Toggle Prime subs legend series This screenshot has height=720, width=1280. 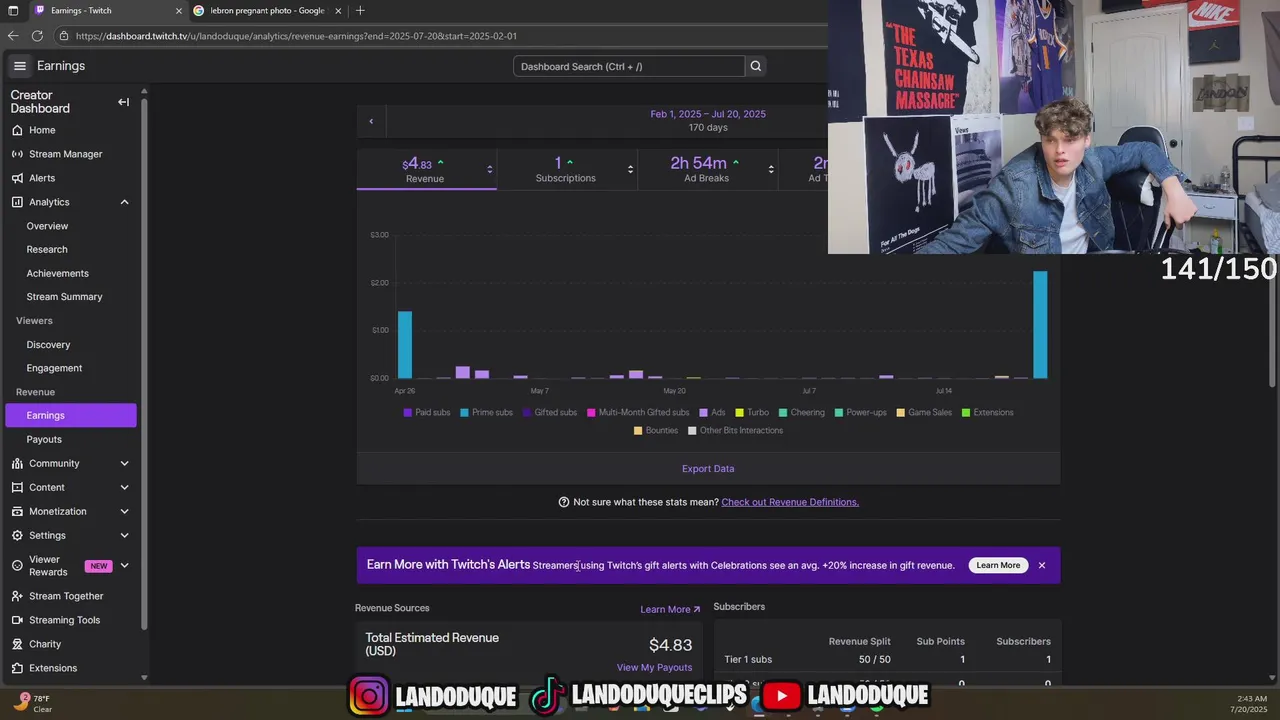pyautogui.click(x=486, y=412)
